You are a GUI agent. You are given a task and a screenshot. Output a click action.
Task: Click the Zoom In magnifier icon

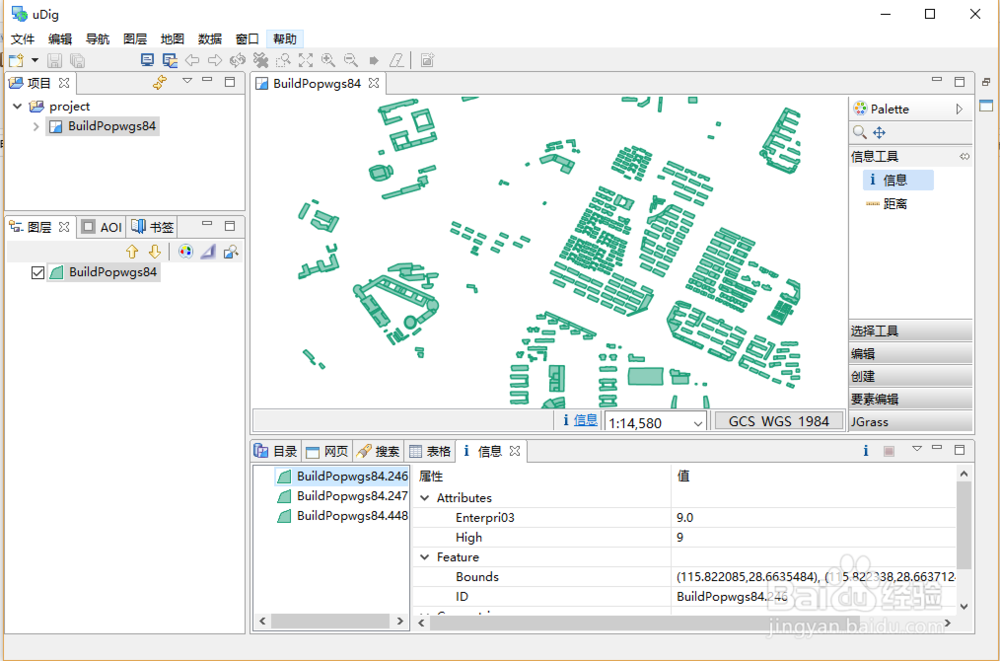(x=328, y=61)
